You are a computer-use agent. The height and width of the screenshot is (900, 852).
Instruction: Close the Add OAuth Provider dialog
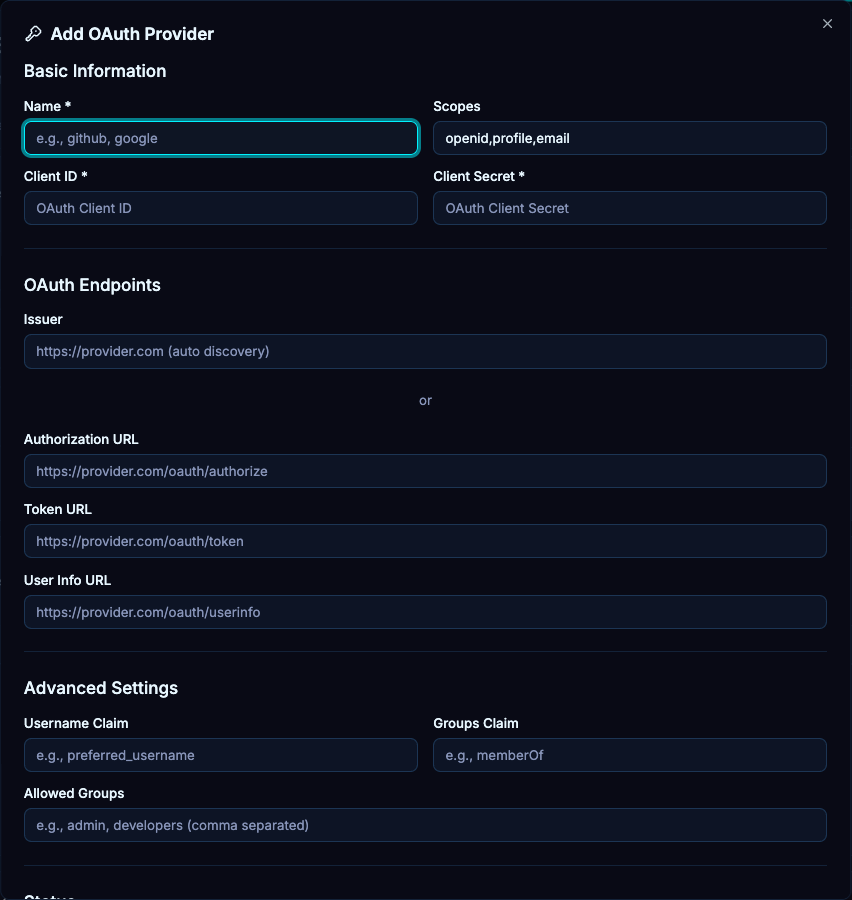pos(827,24)
